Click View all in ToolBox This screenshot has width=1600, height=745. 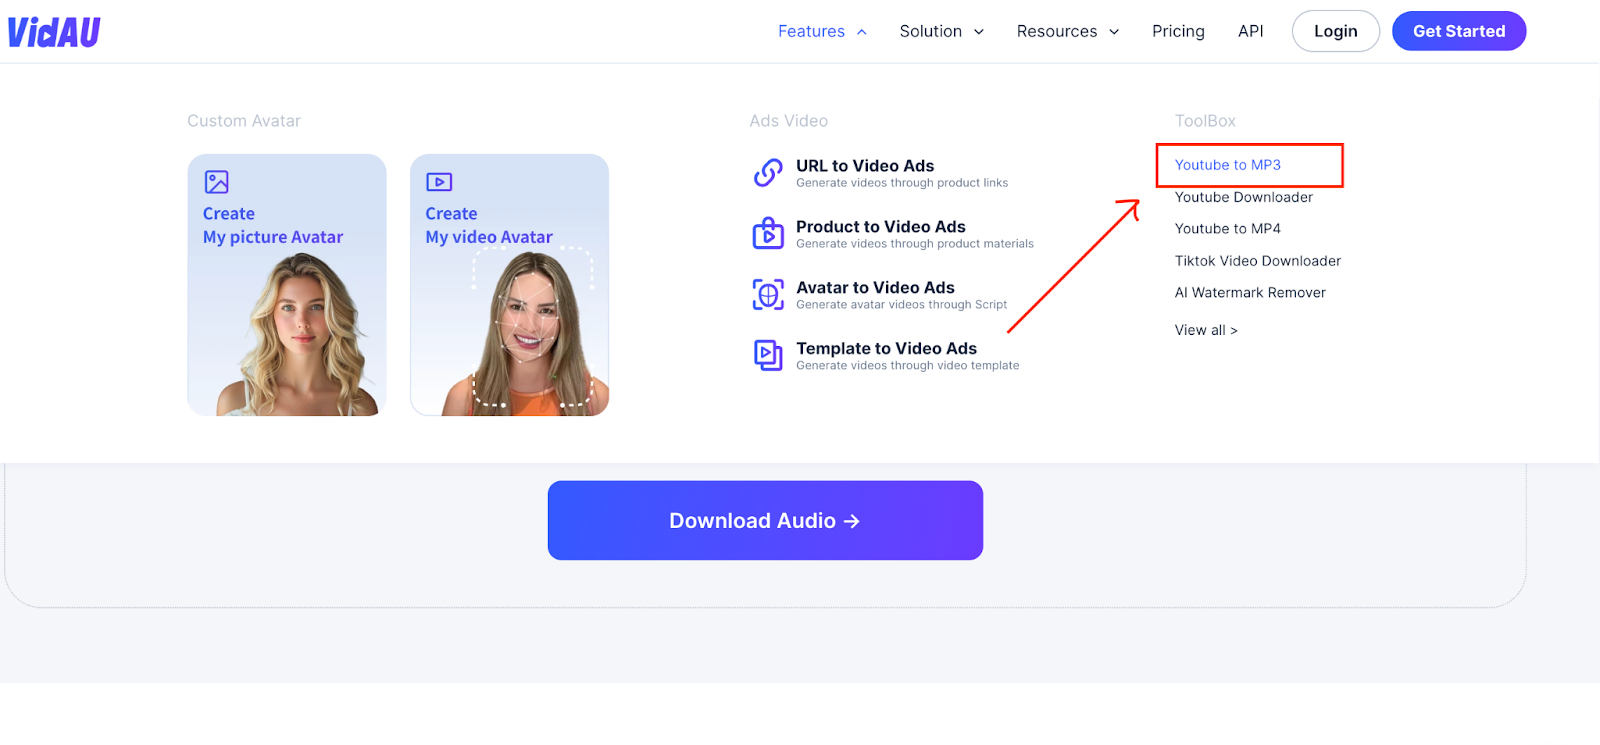click(x=1206, y=330)
